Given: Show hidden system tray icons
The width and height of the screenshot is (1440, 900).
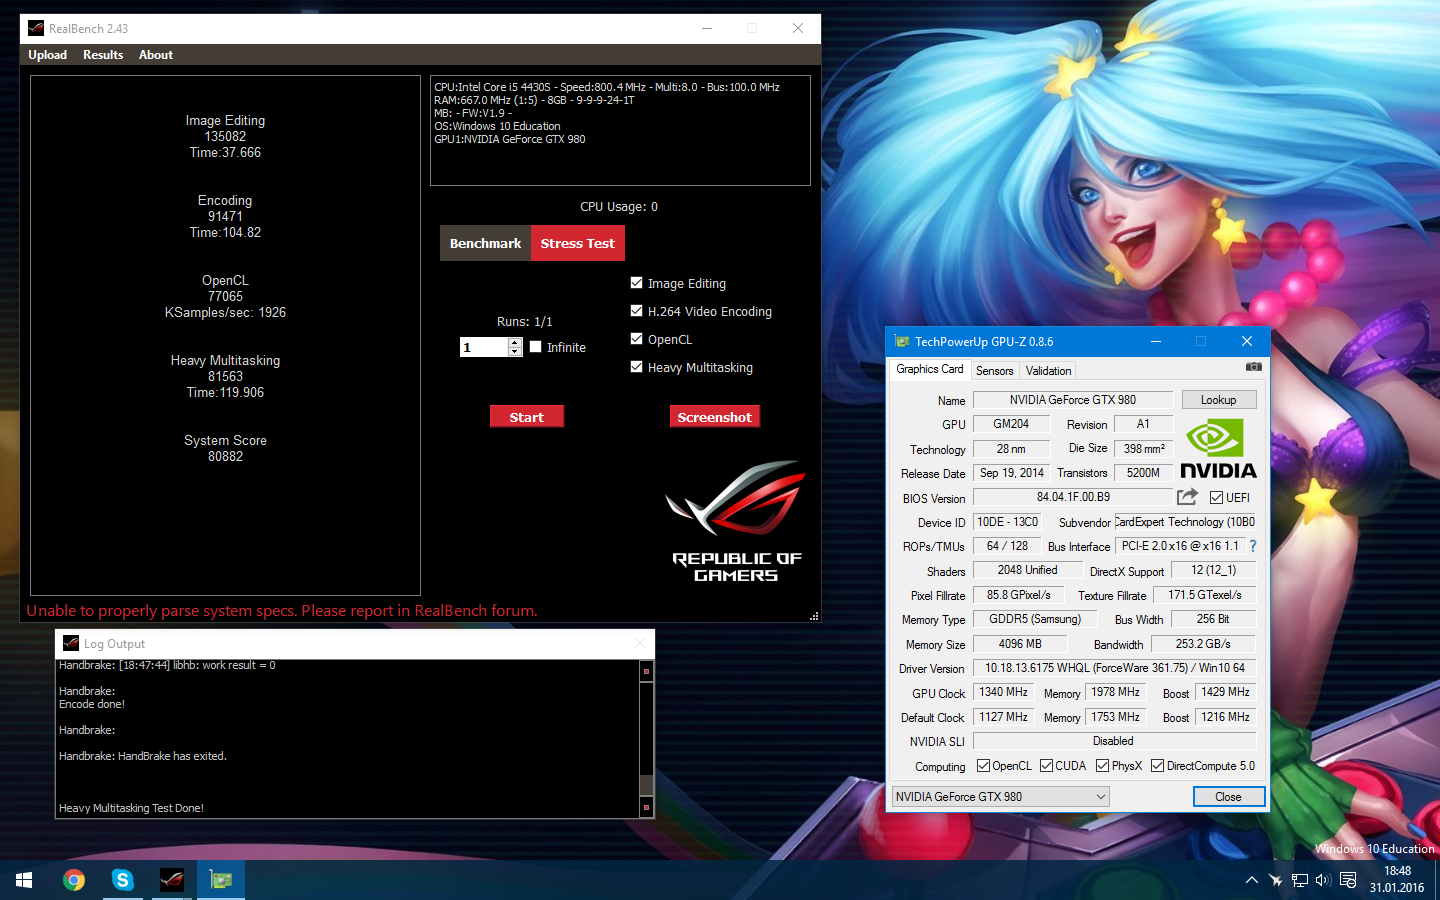Looking at the screenshot, I should 1251,880.
